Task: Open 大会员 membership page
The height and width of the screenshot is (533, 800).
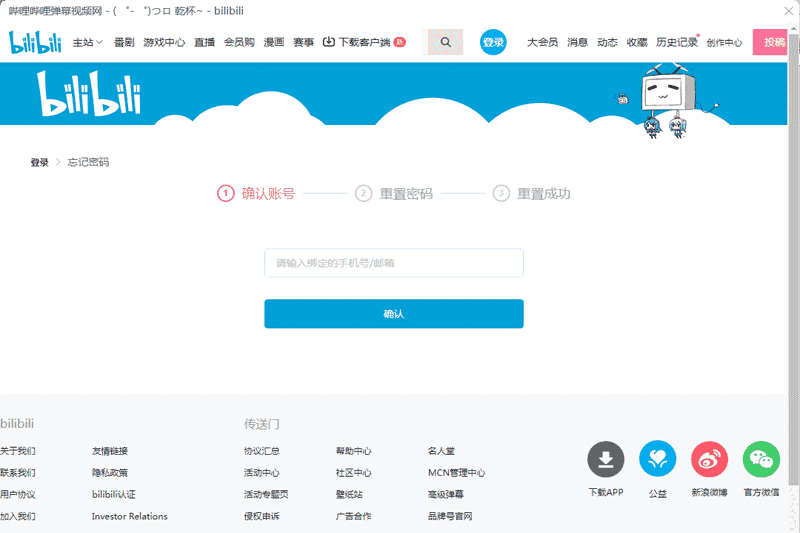Action: point(542,42)
